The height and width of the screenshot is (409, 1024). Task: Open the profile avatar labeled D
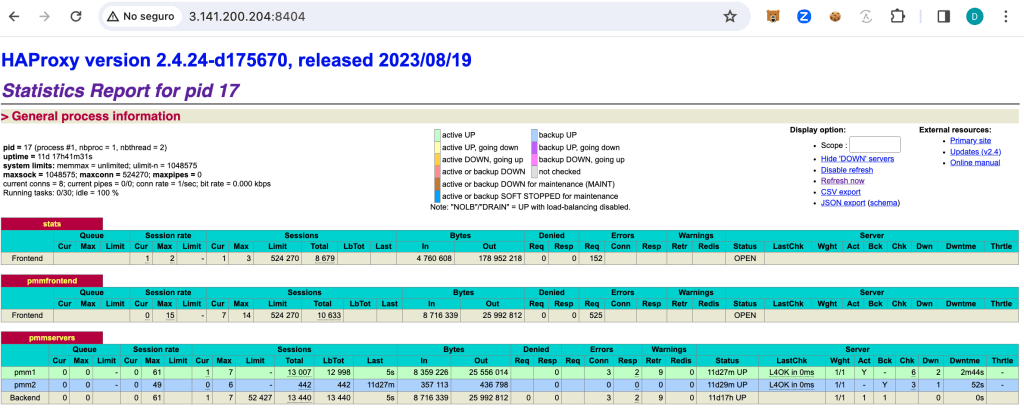click(974, 17)
